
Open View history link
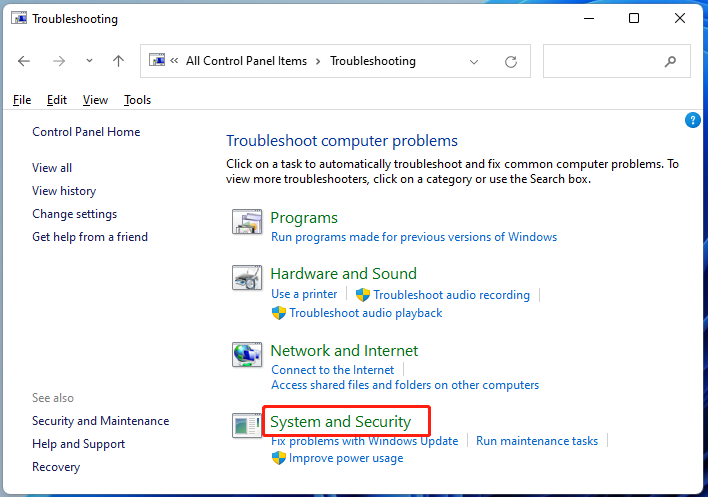(64, 191)
